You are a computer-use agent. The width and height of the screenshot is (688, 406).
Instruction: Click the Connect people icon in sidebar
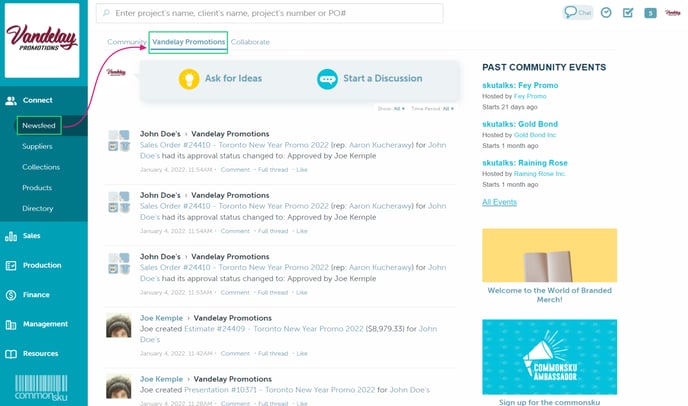11,101
